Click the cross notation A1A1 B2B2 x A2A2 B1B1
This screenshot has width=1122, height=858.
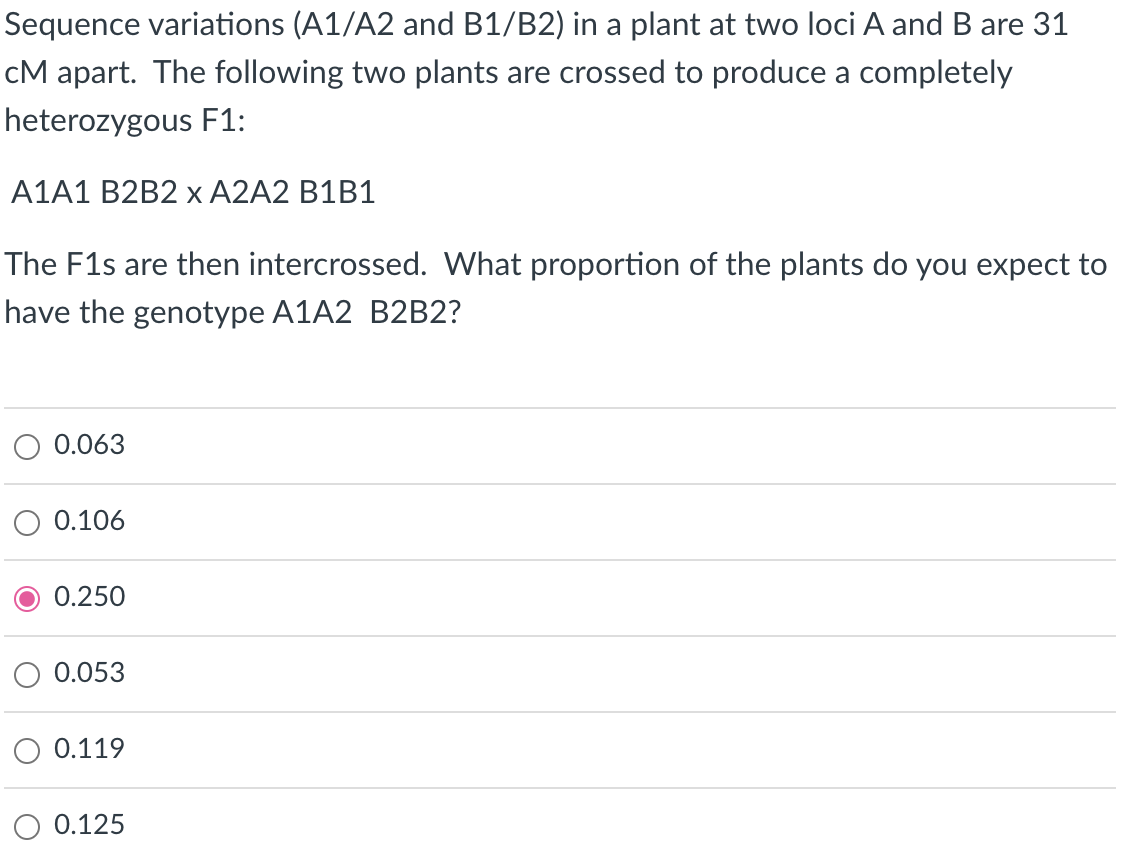pos(193,192)
